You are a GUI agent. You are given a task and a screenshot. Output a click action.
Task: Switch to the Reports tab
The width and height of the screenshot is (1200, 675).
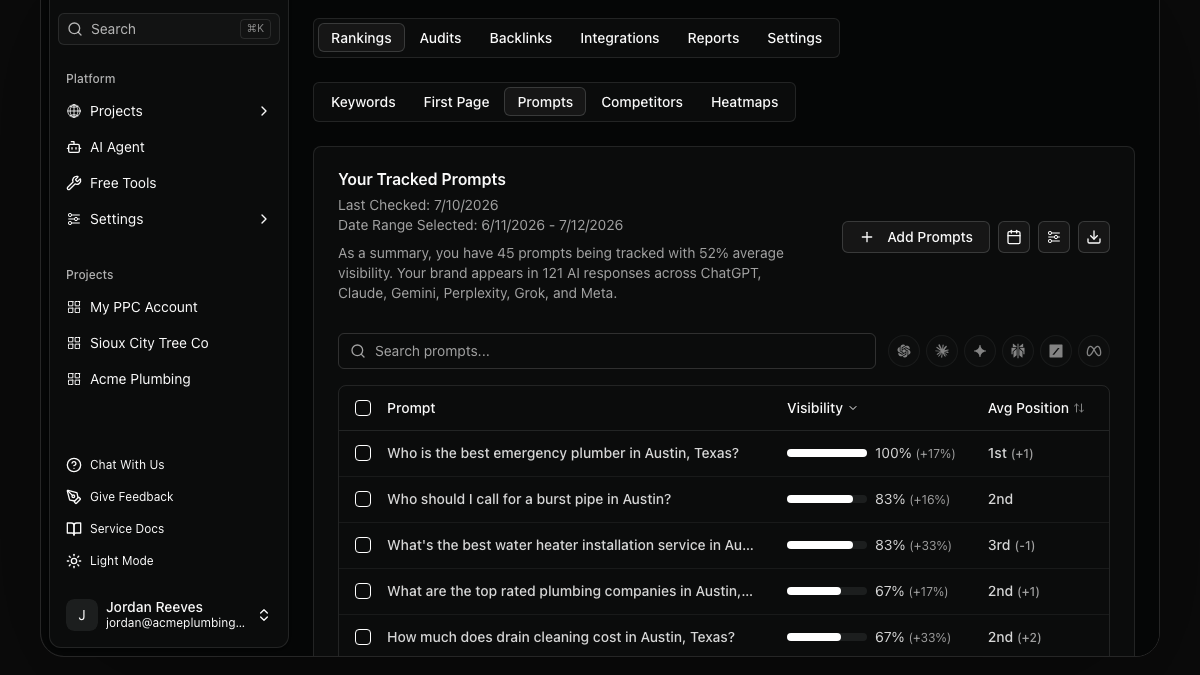tap(713, 38)
